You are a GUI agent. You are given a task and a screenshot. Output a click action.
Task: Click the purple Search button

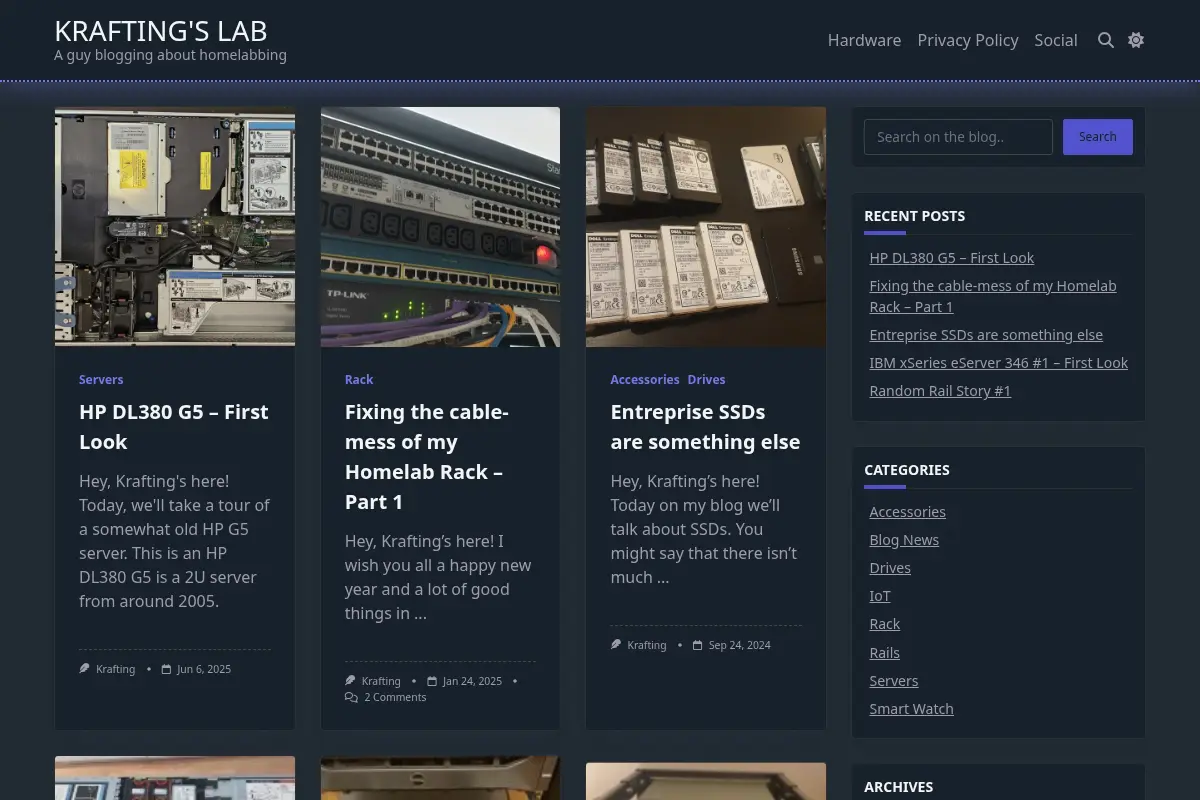click(x=1098, y=137)
